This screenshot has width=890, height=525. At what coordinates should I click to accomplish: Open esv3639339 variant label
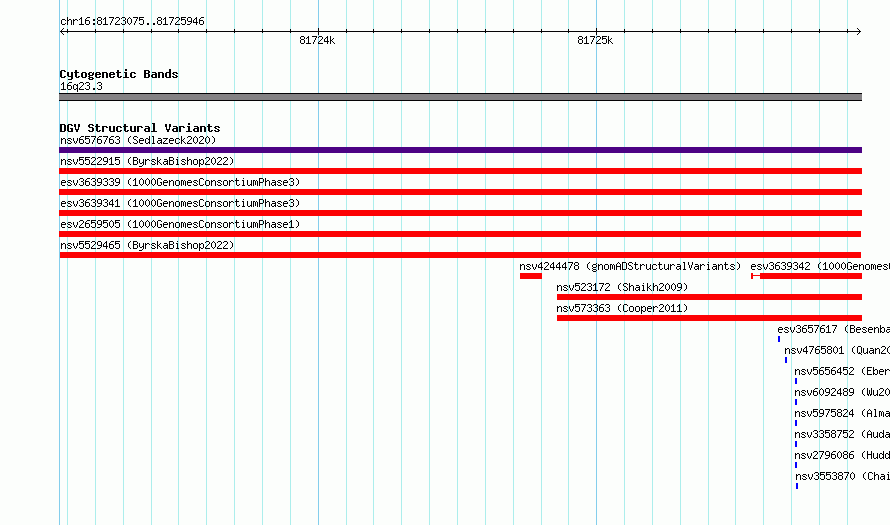tap(180, 182)
